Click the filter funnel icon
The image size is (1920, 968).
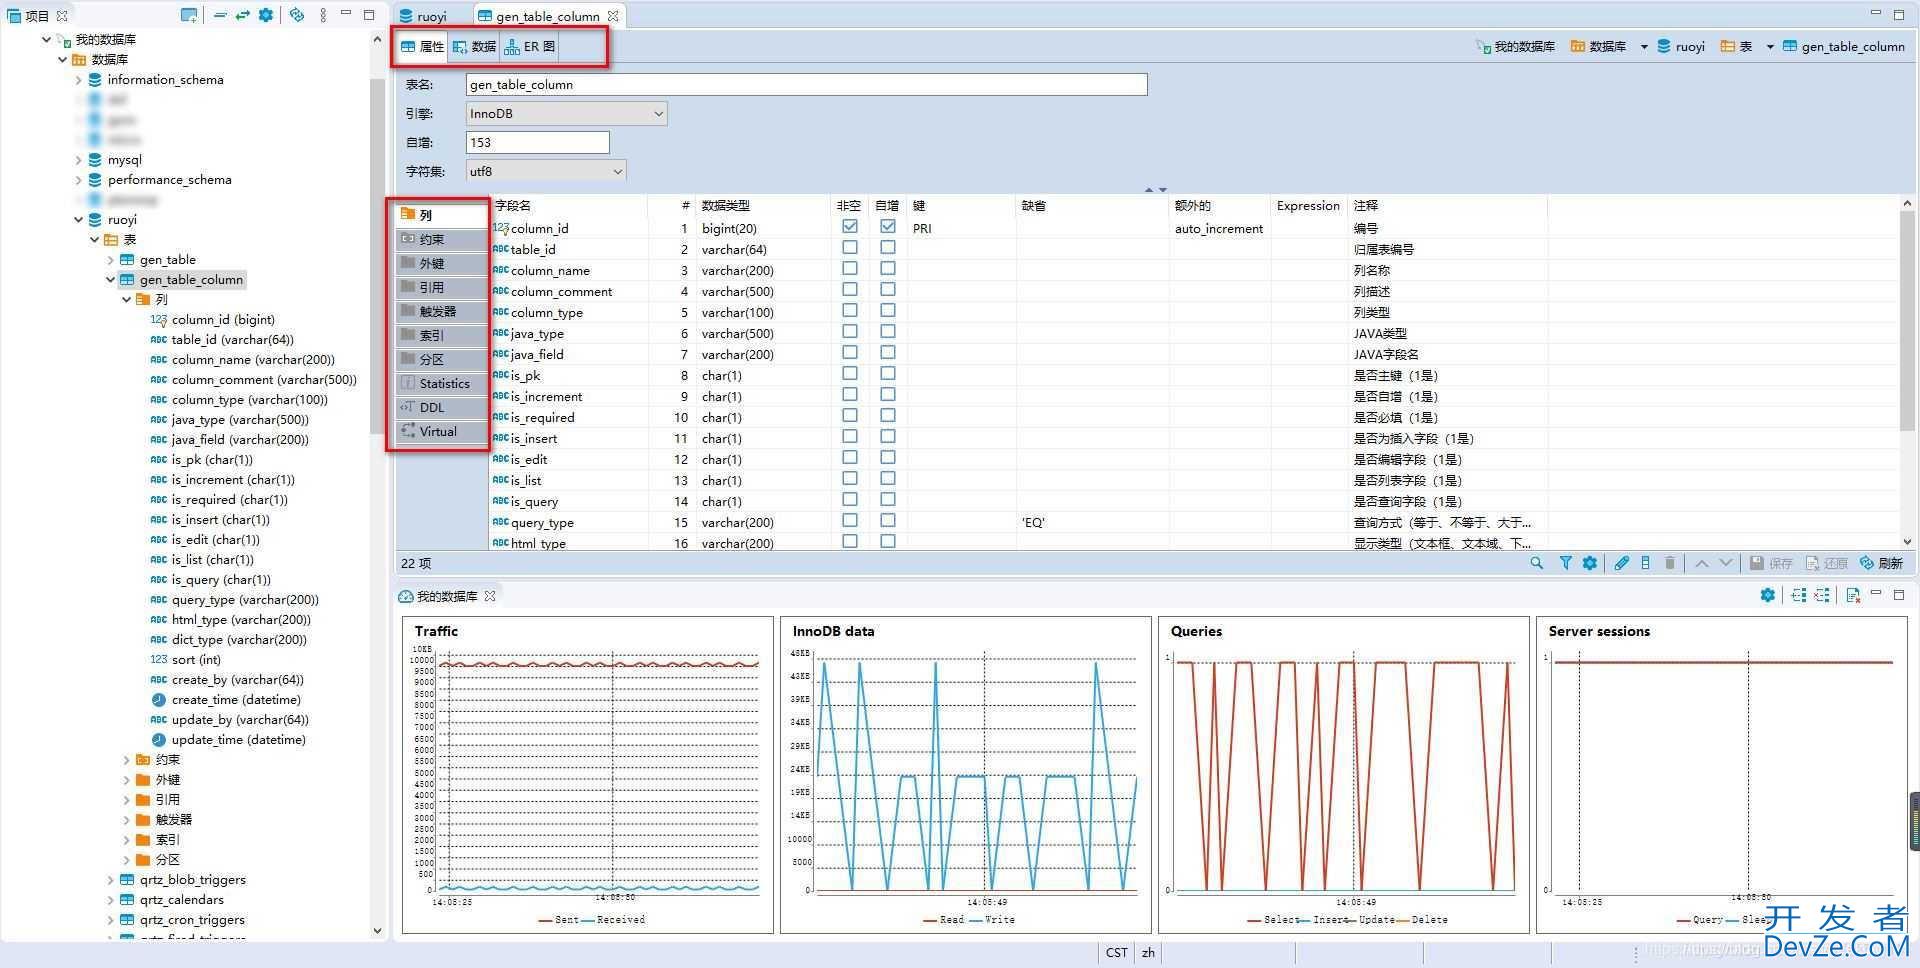pos(1566,563)
